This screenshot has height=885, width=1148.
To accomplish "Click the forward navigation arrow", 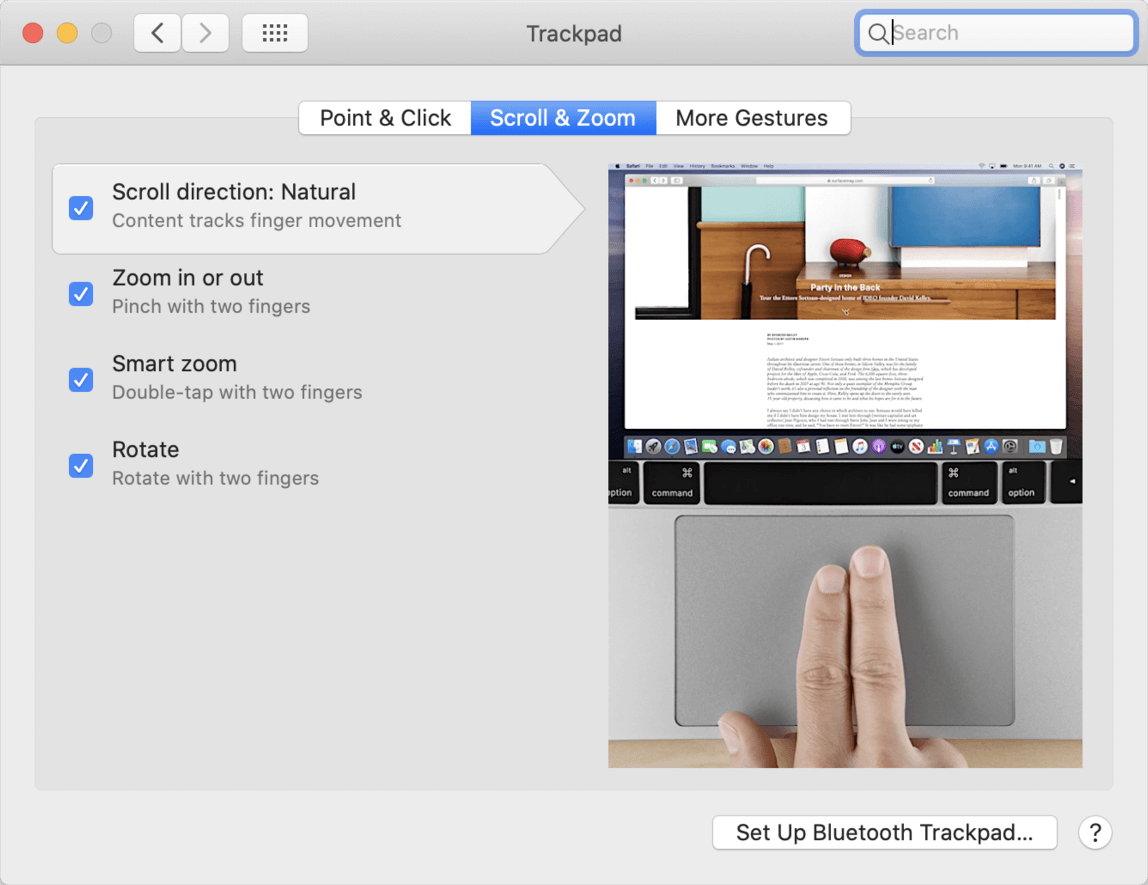I will click(205, 33).
